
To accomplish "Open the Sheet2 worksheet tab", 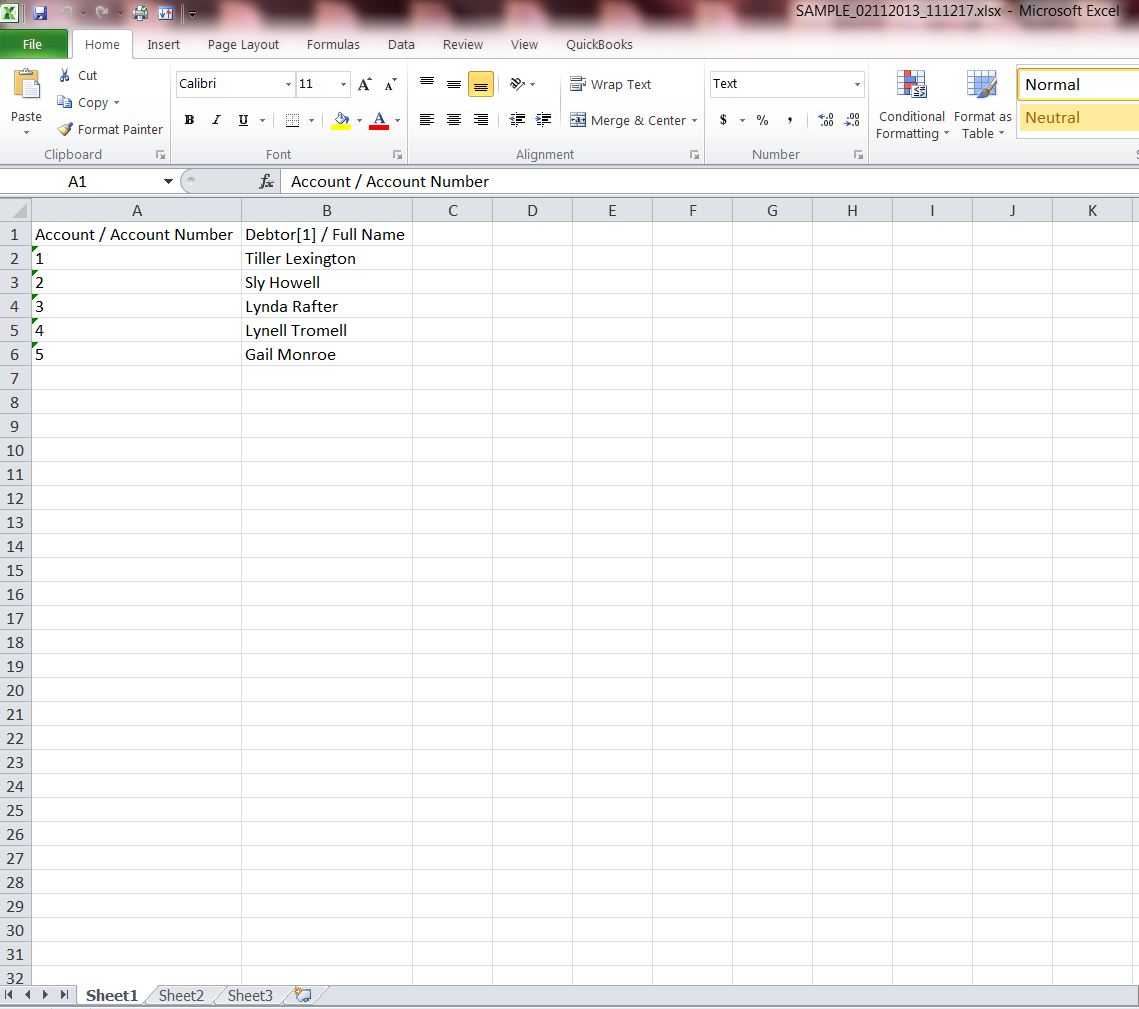I will tap(181, 995).
